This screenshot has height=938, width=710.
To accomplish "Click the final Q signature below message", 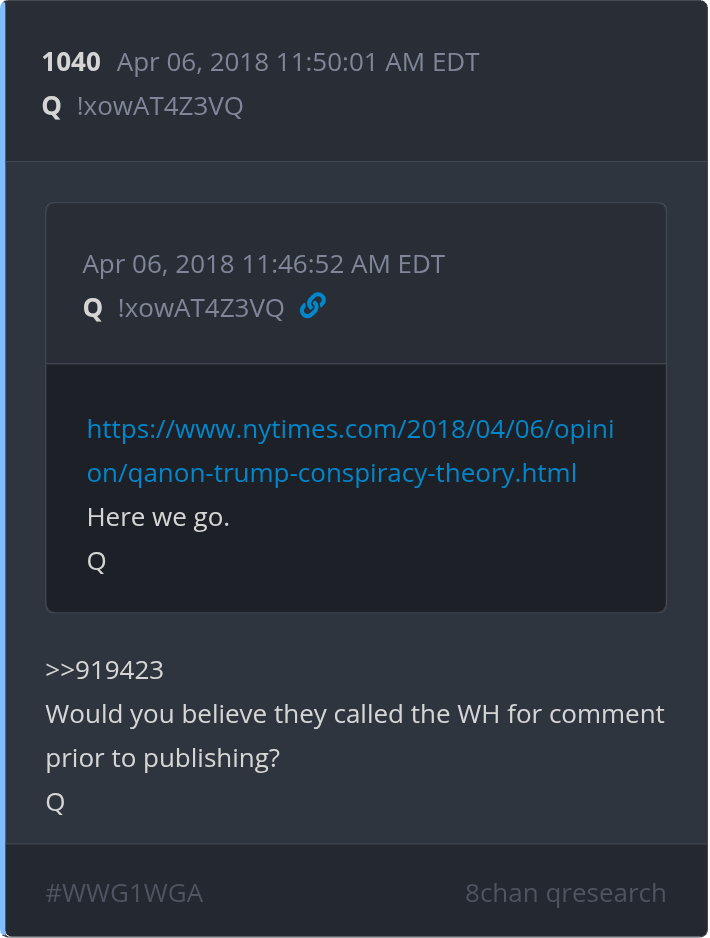I will tap(55, 802).
